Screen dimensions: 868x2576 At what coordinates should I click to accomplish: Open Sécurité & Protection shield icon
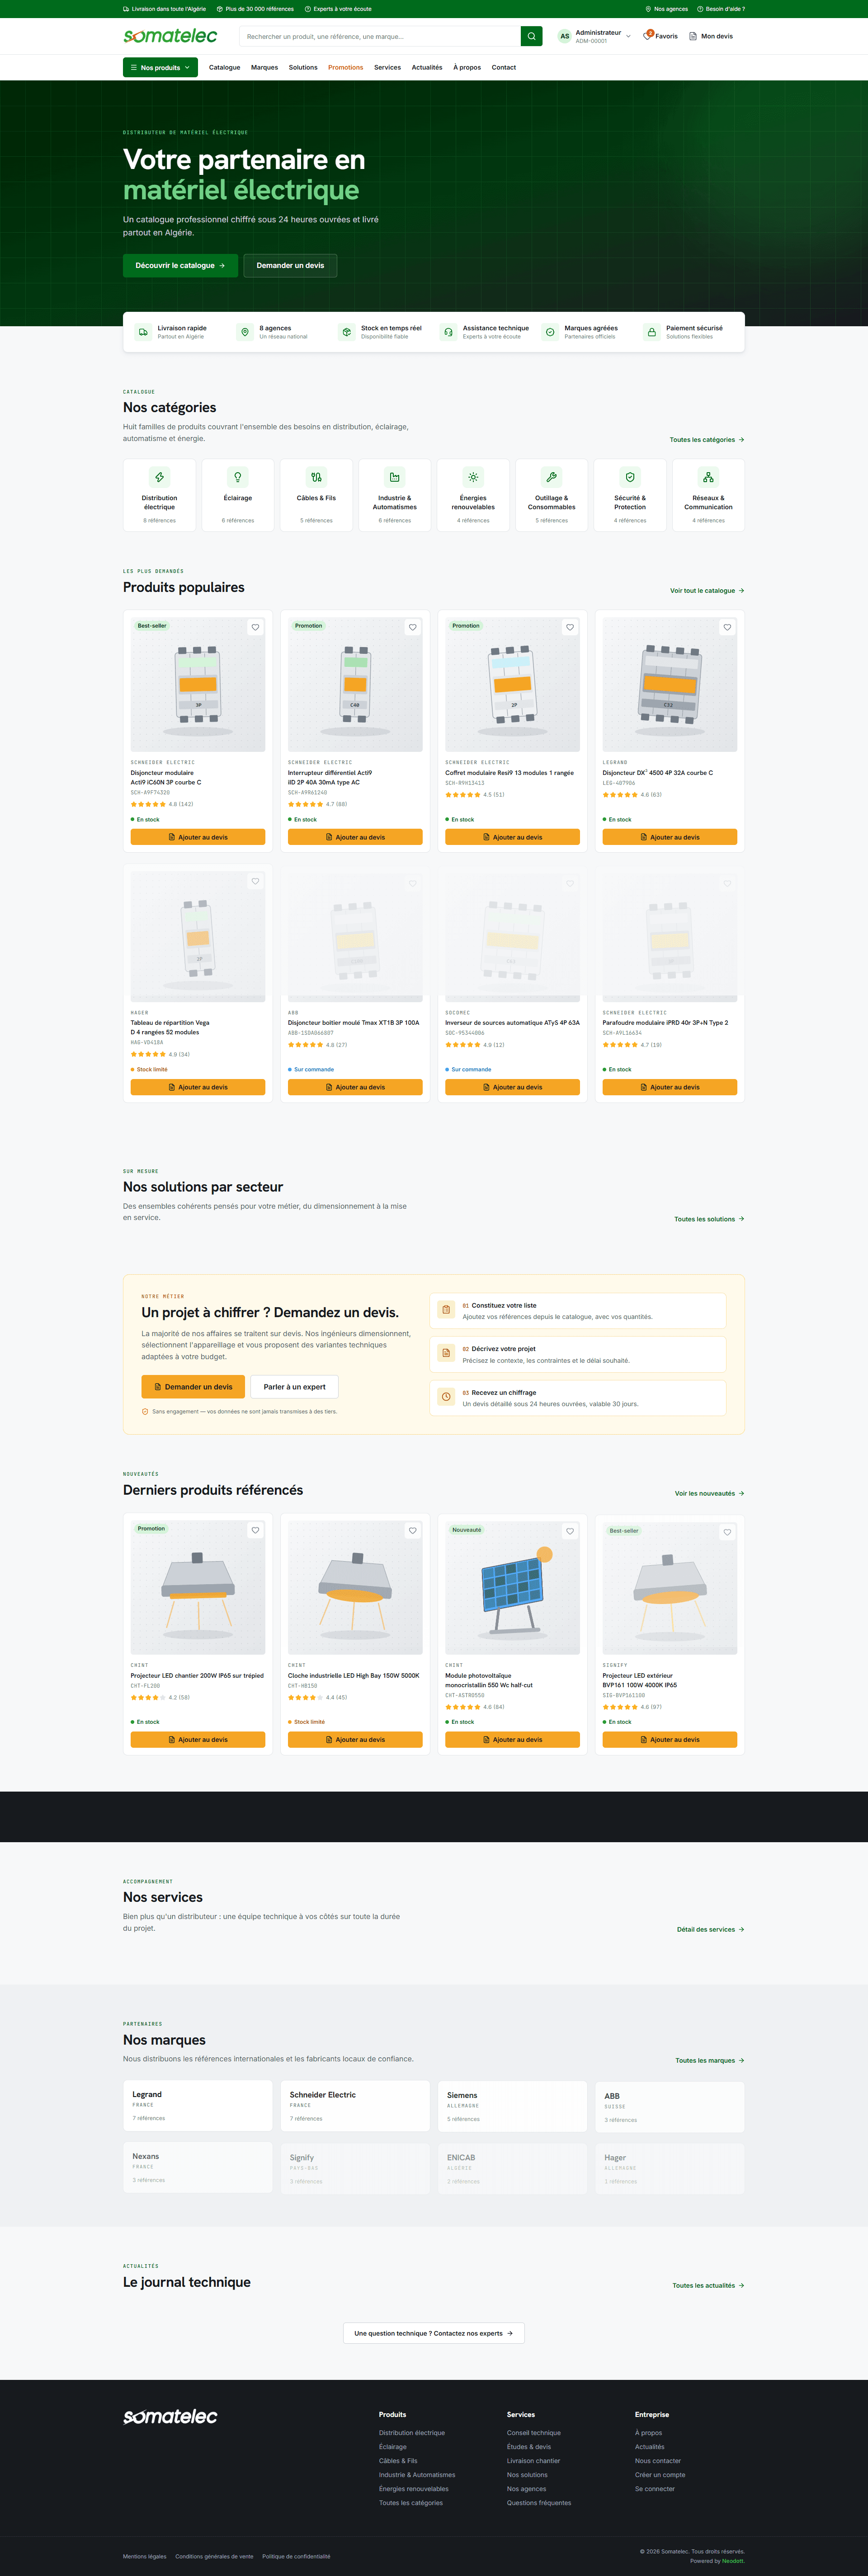[x=630, y=477]
